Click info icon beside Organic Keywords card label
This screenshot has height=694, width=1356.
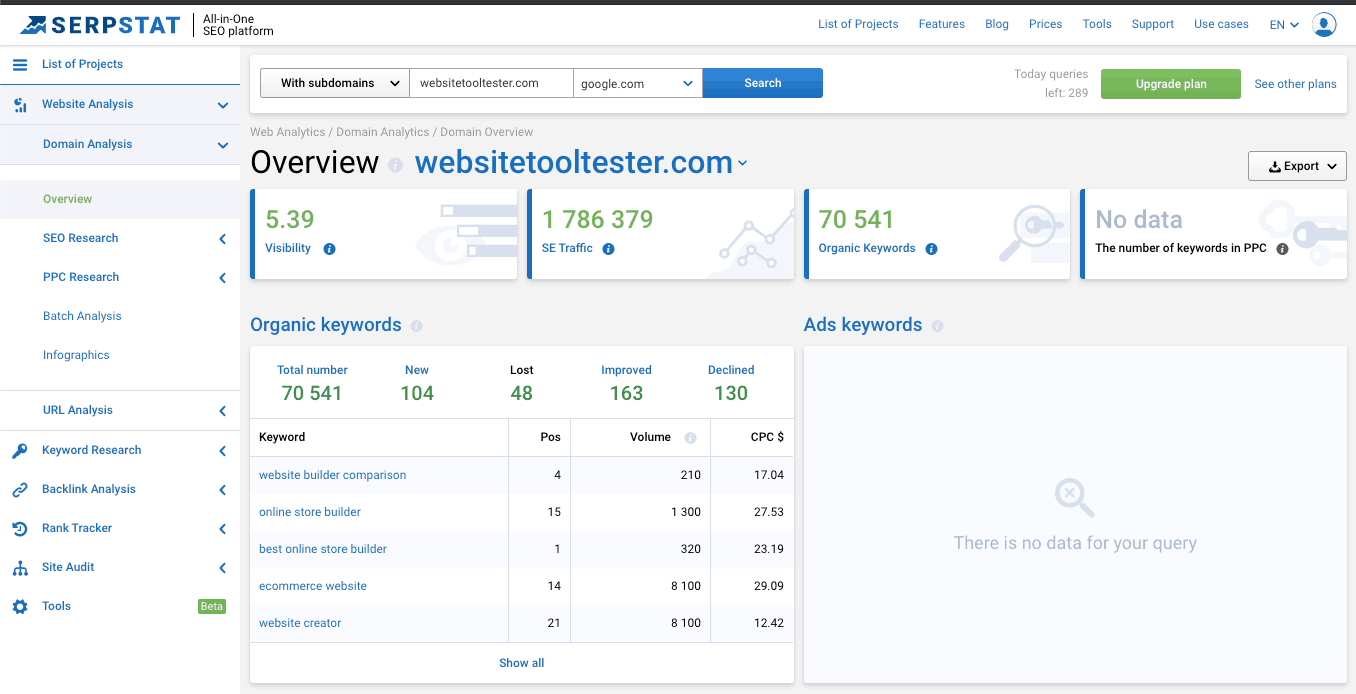pyautogui.click(x=931, y=249)
